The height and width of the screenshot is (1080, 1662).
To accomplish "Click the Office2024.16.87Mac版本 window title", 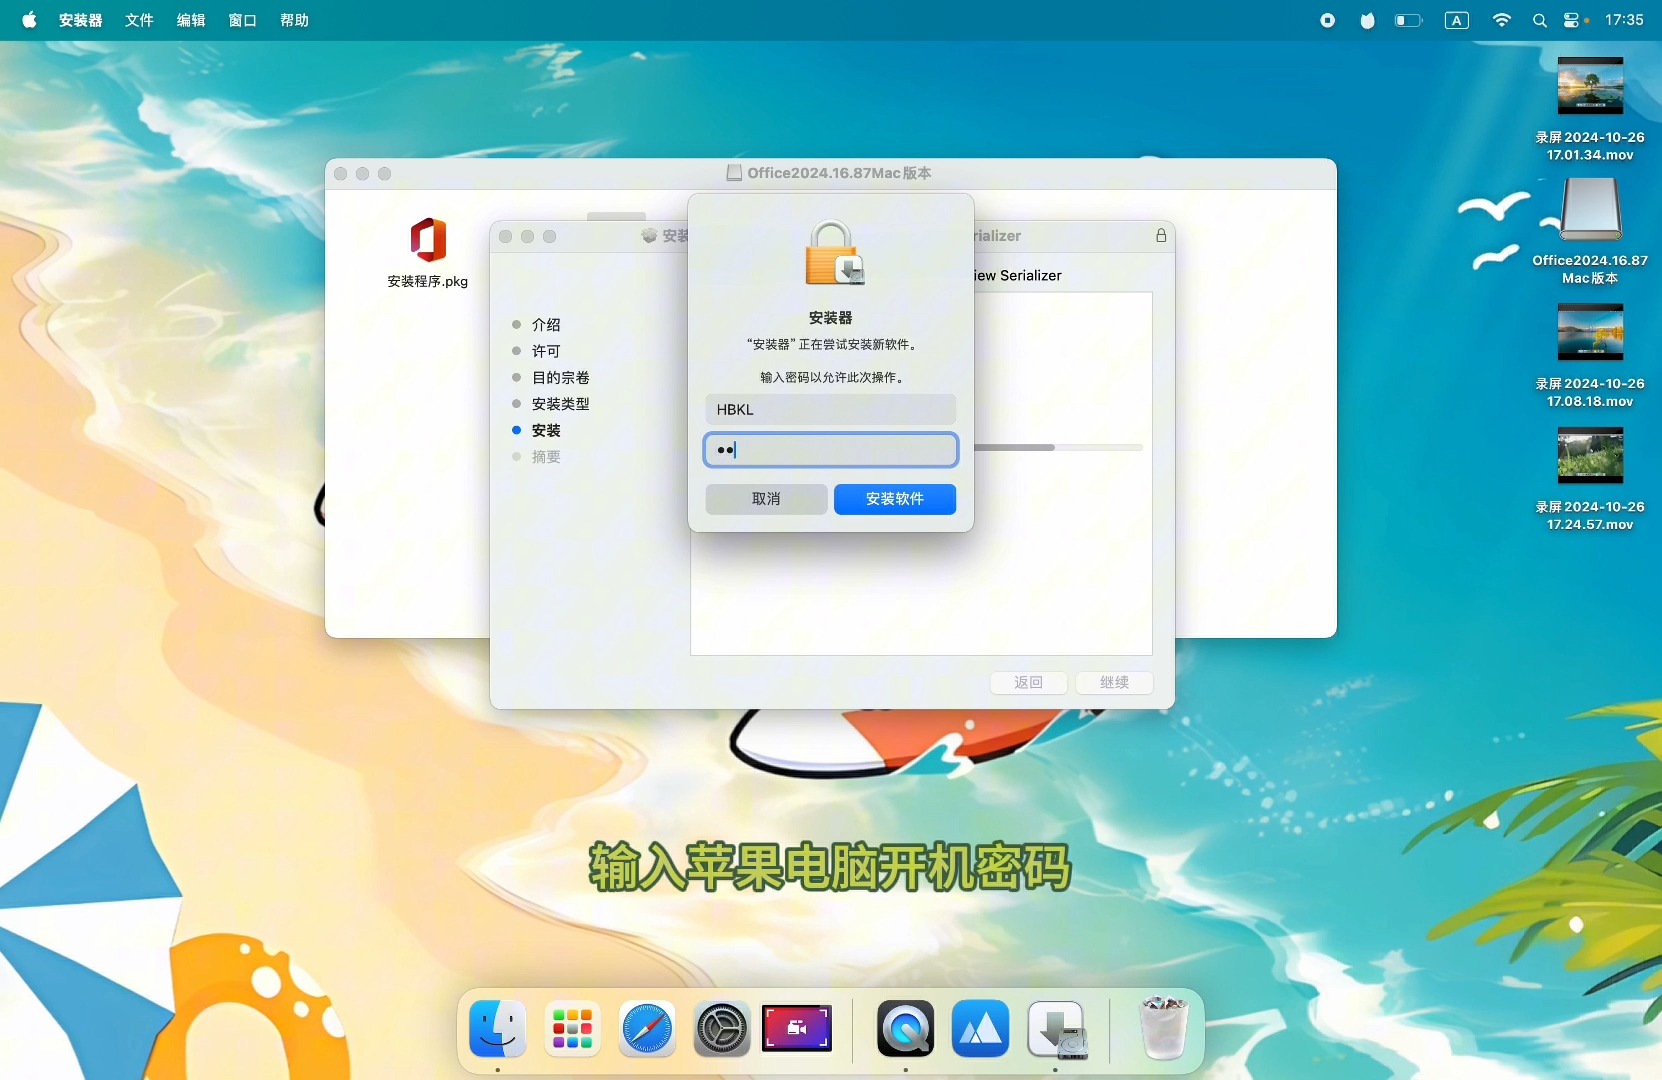I will (x=839, y=173).
